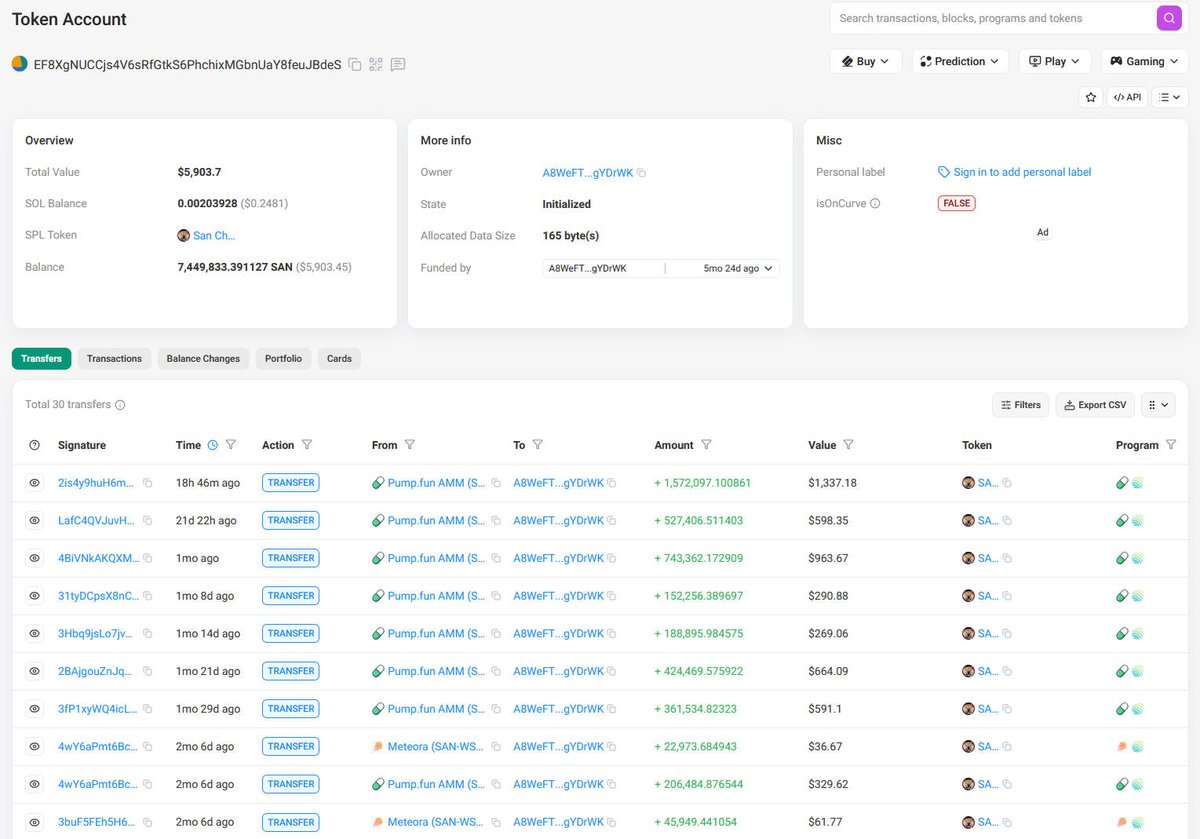Export transfers as CSV
Image resolution: width=1200 pixels, height=839 pixels.
pos(1095,405)
